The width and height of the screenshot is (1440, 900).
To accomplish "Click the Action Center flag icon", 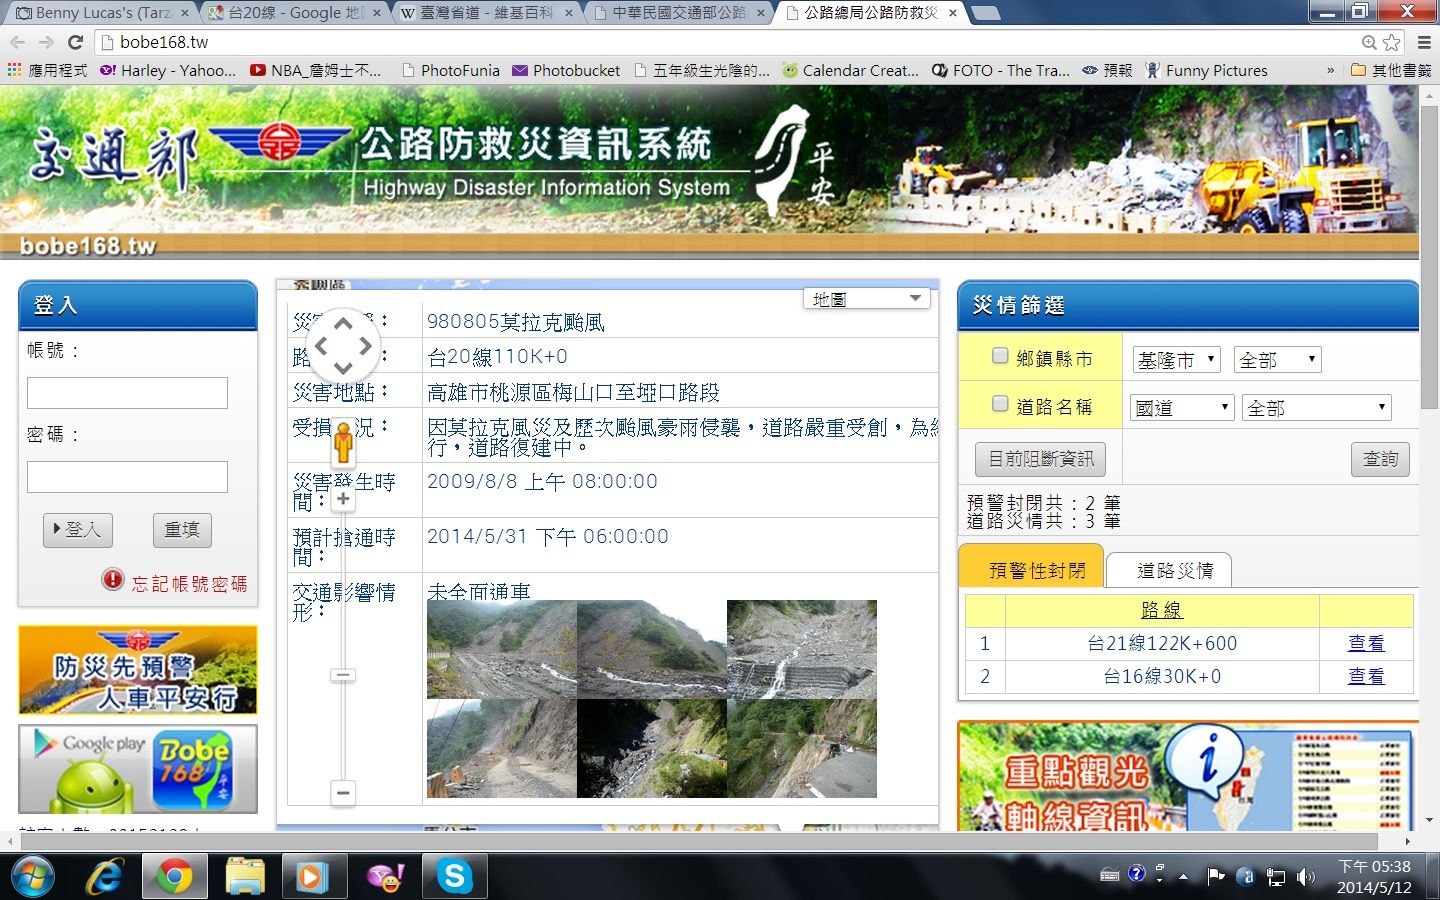I will [1215, 877].
